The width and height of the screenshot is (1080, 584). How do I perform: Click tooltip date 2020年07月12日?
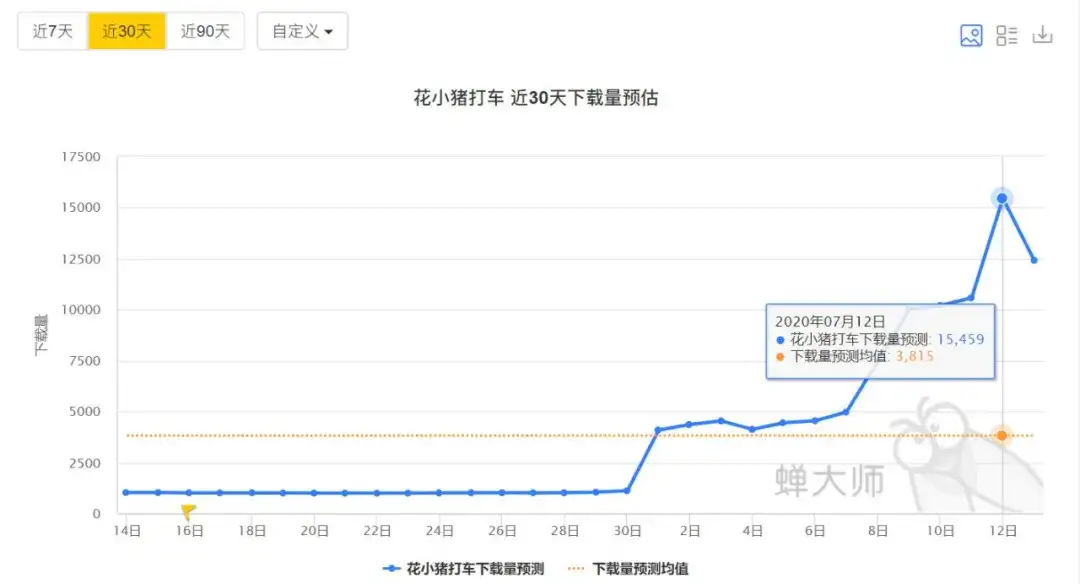(x=830, y=322)
